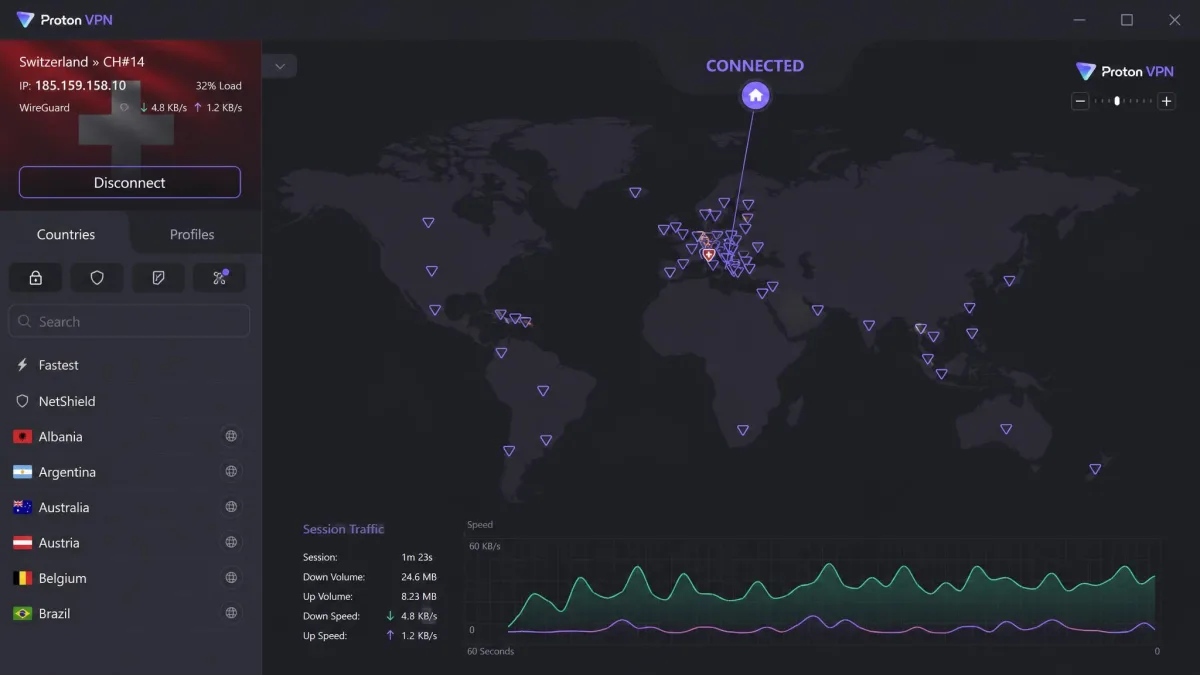Image resolution: width=1200 pixels, height=675 pixels.
Task: Zoom in the map with plus button
Action: point(1166,101)
